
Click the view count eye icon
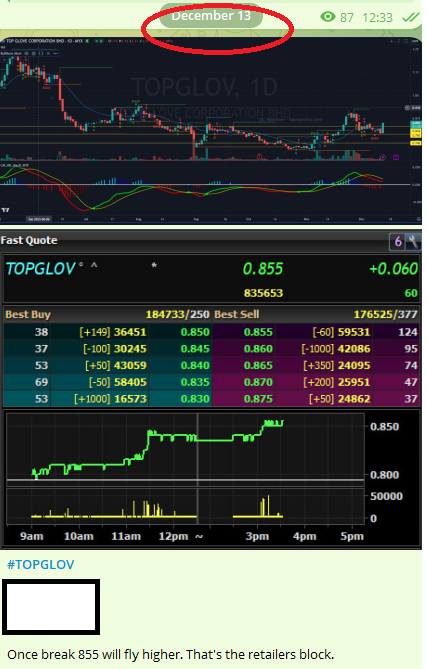pos(328,17)
